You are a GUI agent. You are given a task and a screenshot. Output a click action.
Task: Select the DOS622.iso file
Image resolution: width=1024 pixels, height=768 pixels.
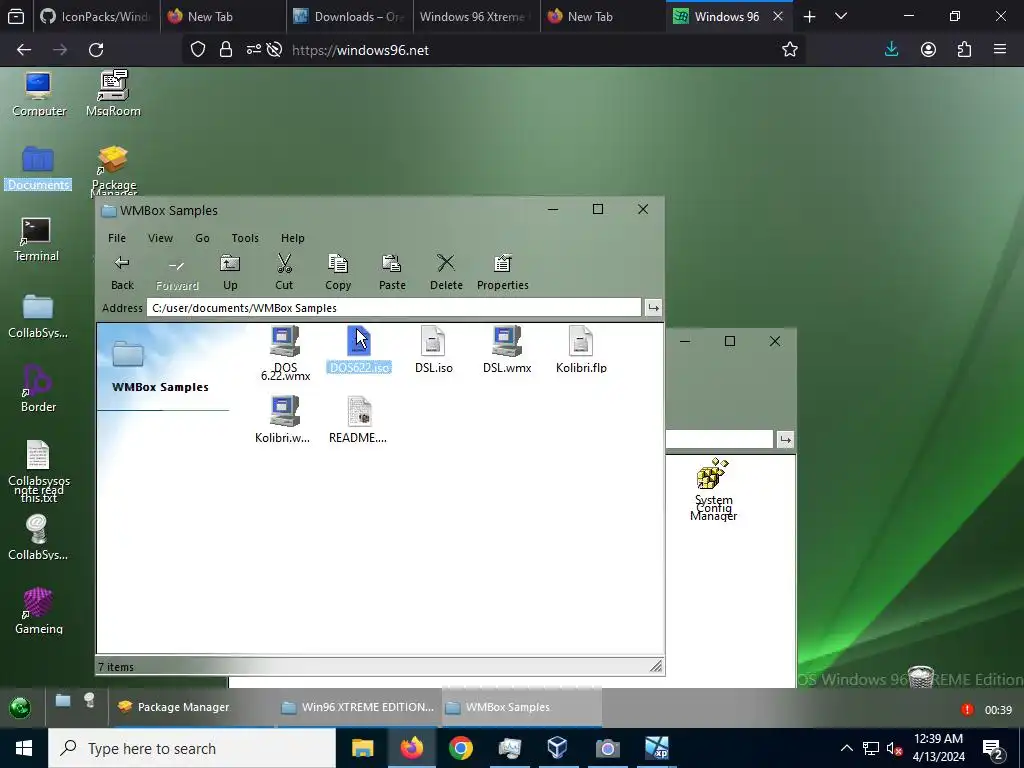point(359,349)
